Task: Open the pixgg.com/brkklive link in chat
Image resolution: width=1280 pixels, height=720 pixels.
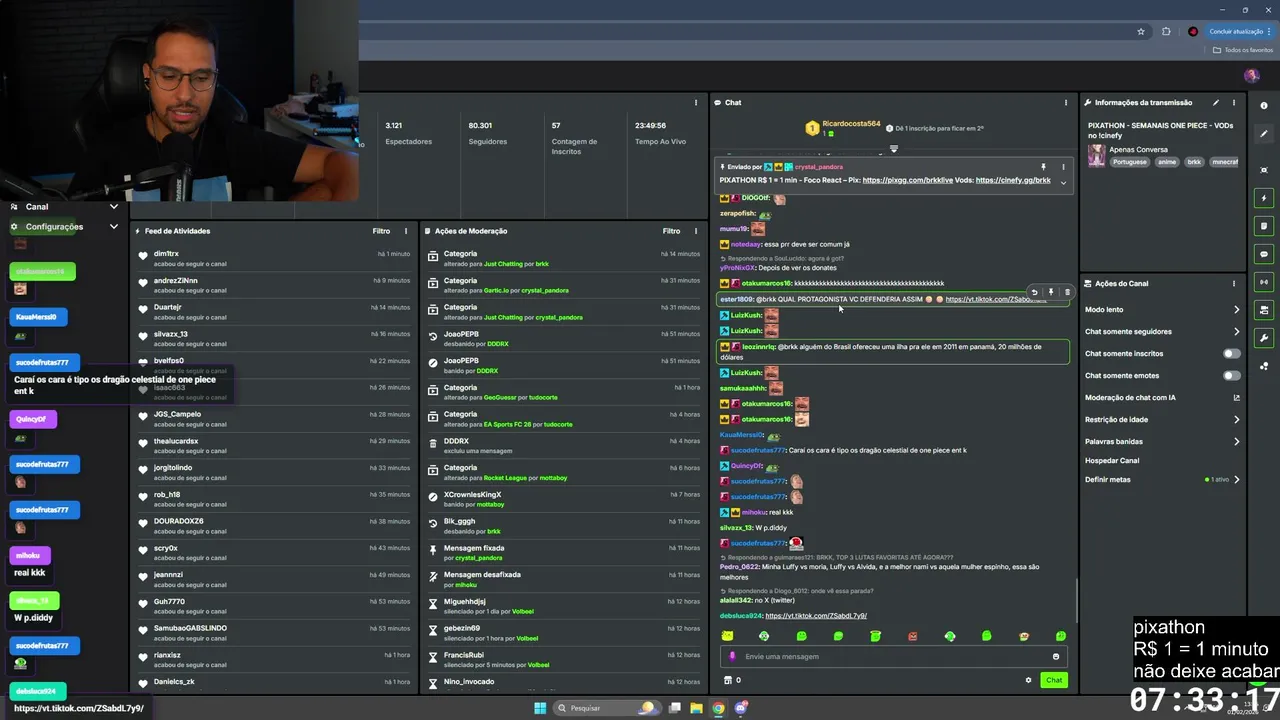Action: (x=907, y=180)
